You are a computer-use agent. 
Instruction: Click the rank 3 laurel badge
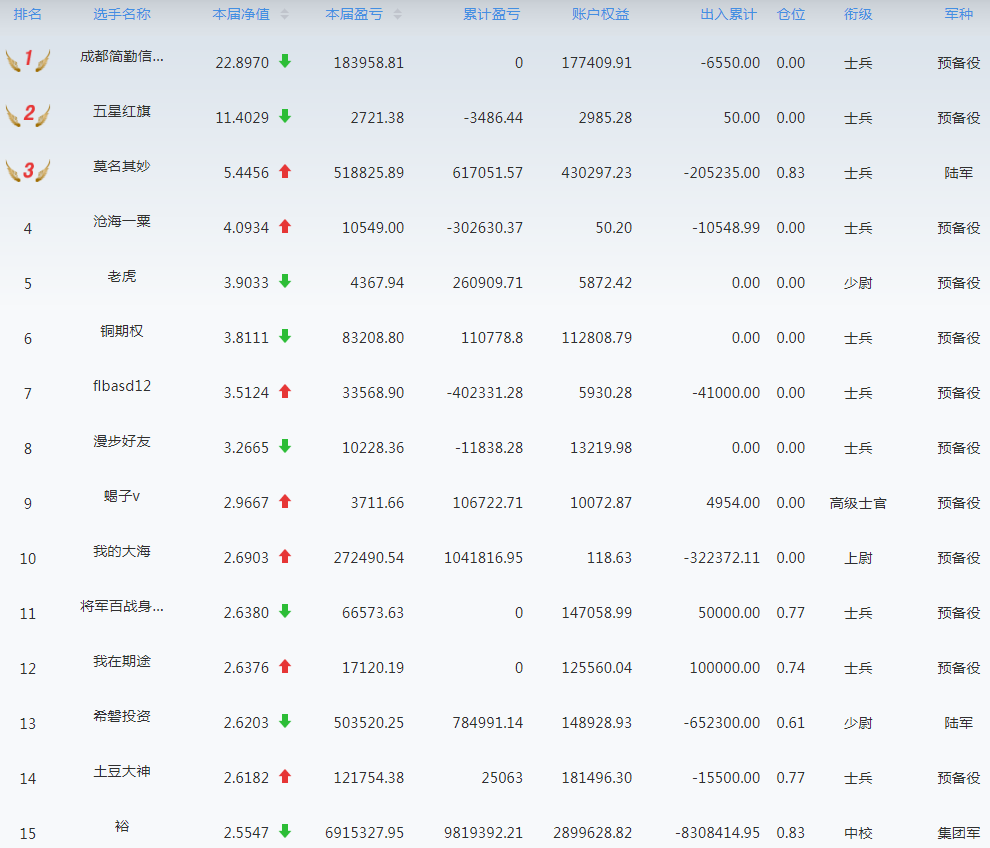(28, 170)
